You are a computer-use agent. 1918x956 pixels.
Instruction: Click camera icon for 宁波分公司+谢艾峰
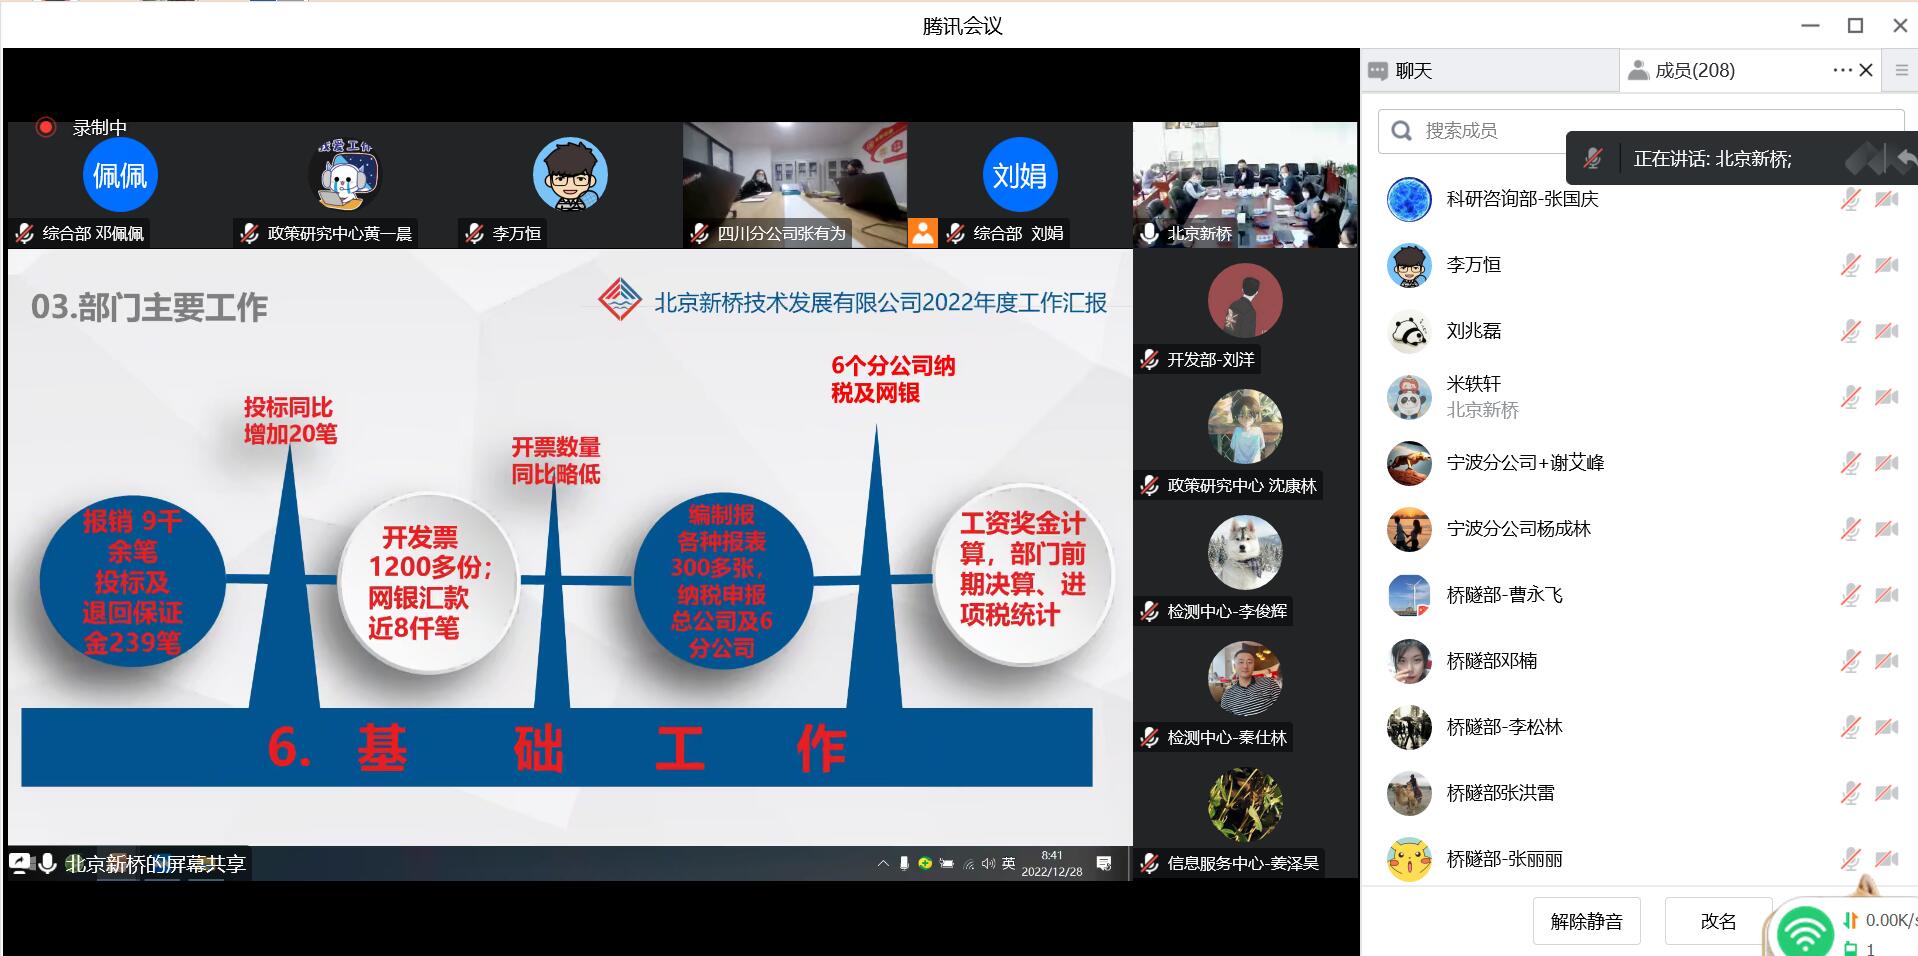pos(1887,463)
